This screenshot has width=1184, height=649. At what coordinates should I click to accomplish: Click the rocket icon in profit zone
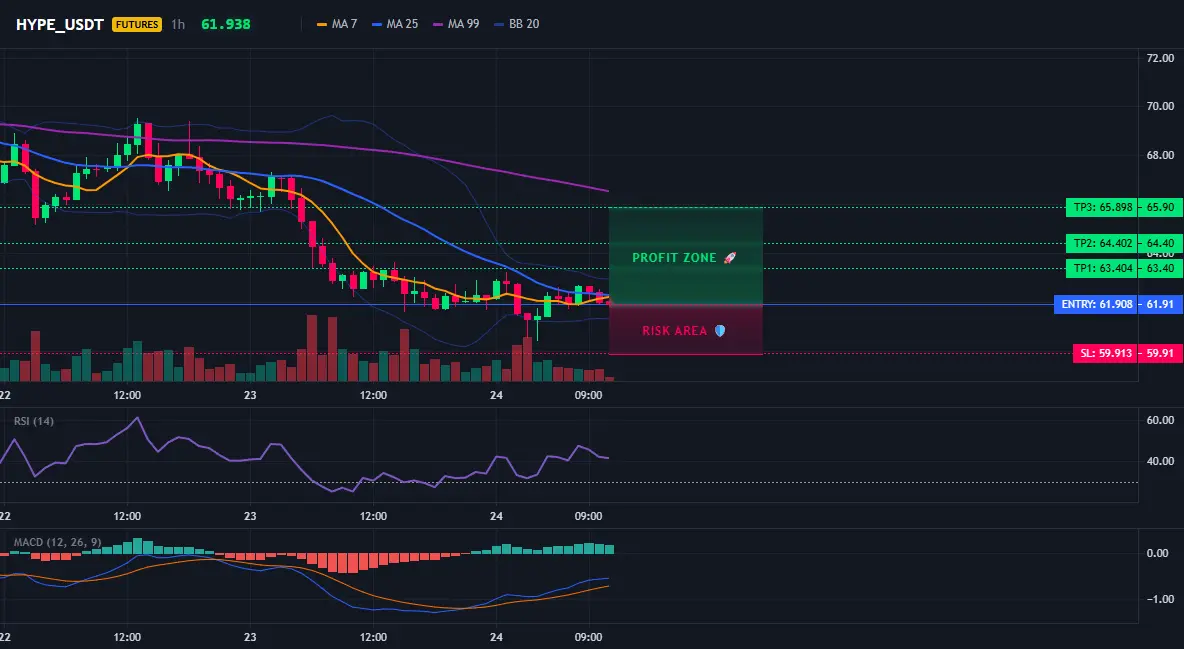[729, 258]
